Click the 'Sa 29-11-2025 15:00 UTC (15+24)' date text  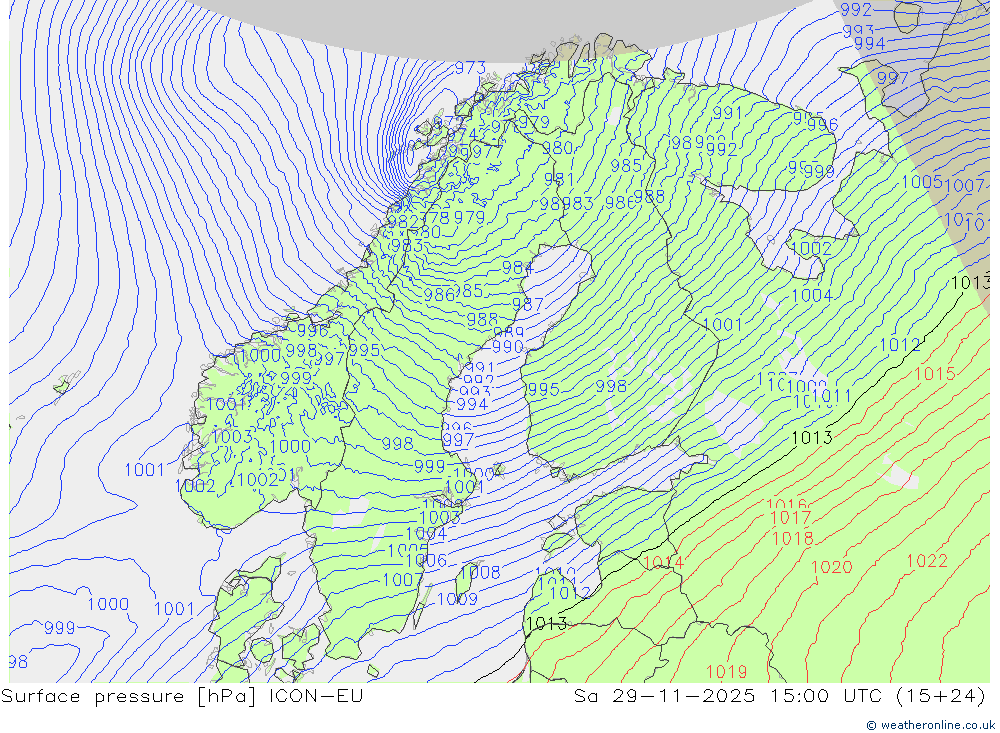click(779, 696)
